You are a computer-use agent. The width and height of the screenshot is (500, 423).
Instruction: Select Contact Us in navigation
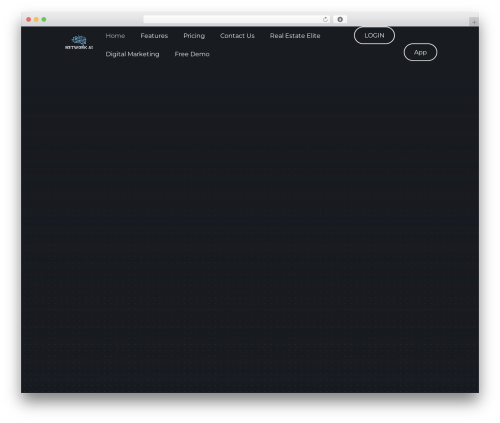click(x=237, y=36)
